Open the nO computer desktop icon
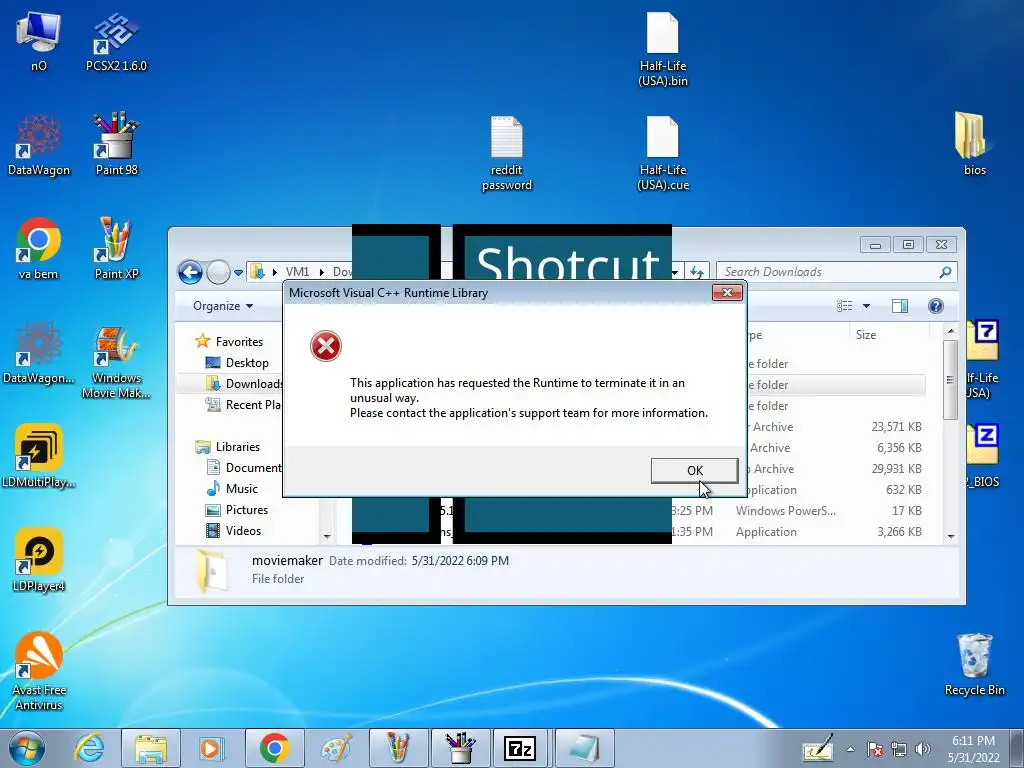This screenshot has width=1024, height=768. 39,40
